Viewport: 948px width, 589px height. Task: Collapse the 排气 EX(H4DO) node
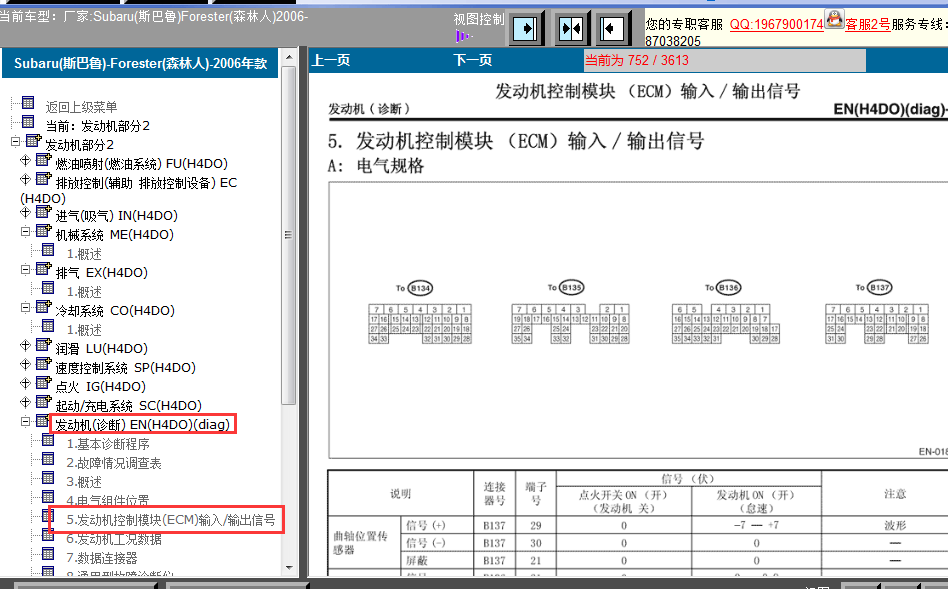(x=25, y=269)
